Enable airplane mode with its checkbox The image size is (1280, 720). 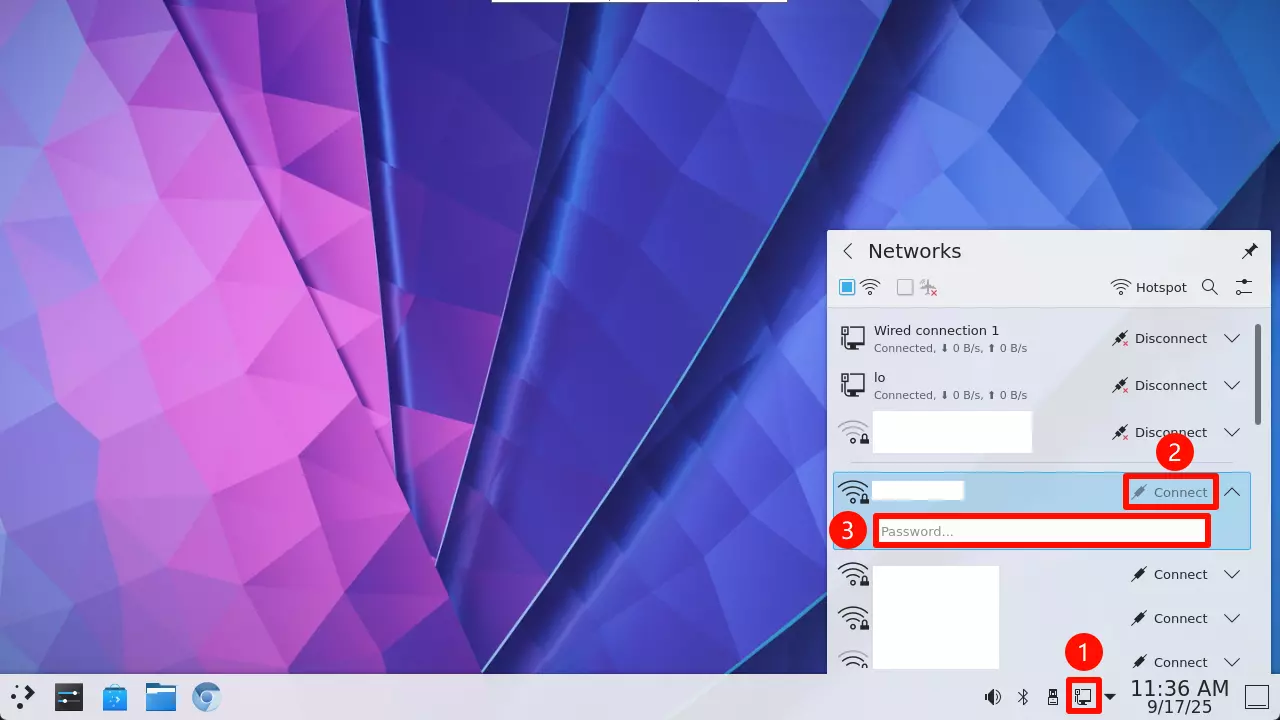point(904,287)
